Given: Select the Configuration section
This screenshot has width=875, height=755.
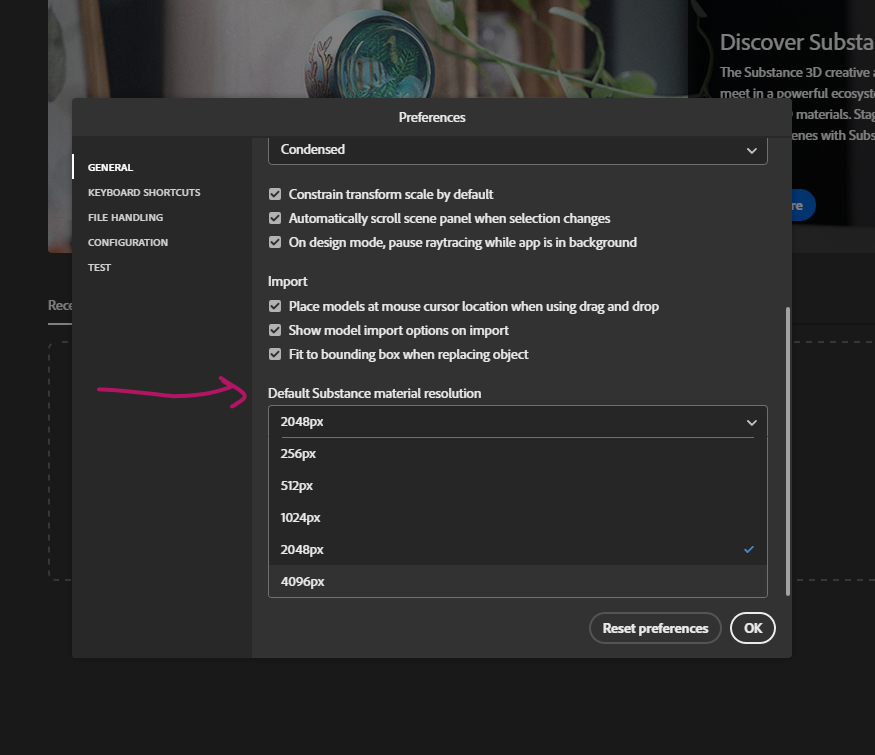Looking at the screenshot, I should click(127, 242).
